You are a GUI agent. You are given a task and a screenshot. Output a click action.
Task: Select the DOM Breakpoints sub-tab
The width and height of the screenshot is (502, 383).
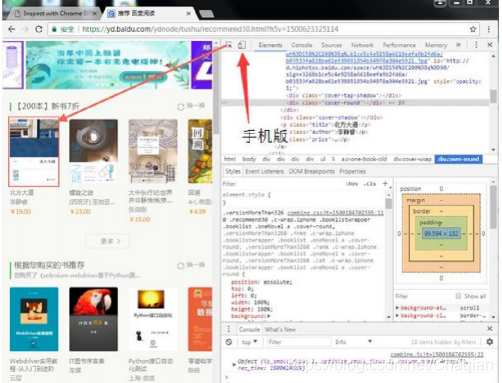311,171
